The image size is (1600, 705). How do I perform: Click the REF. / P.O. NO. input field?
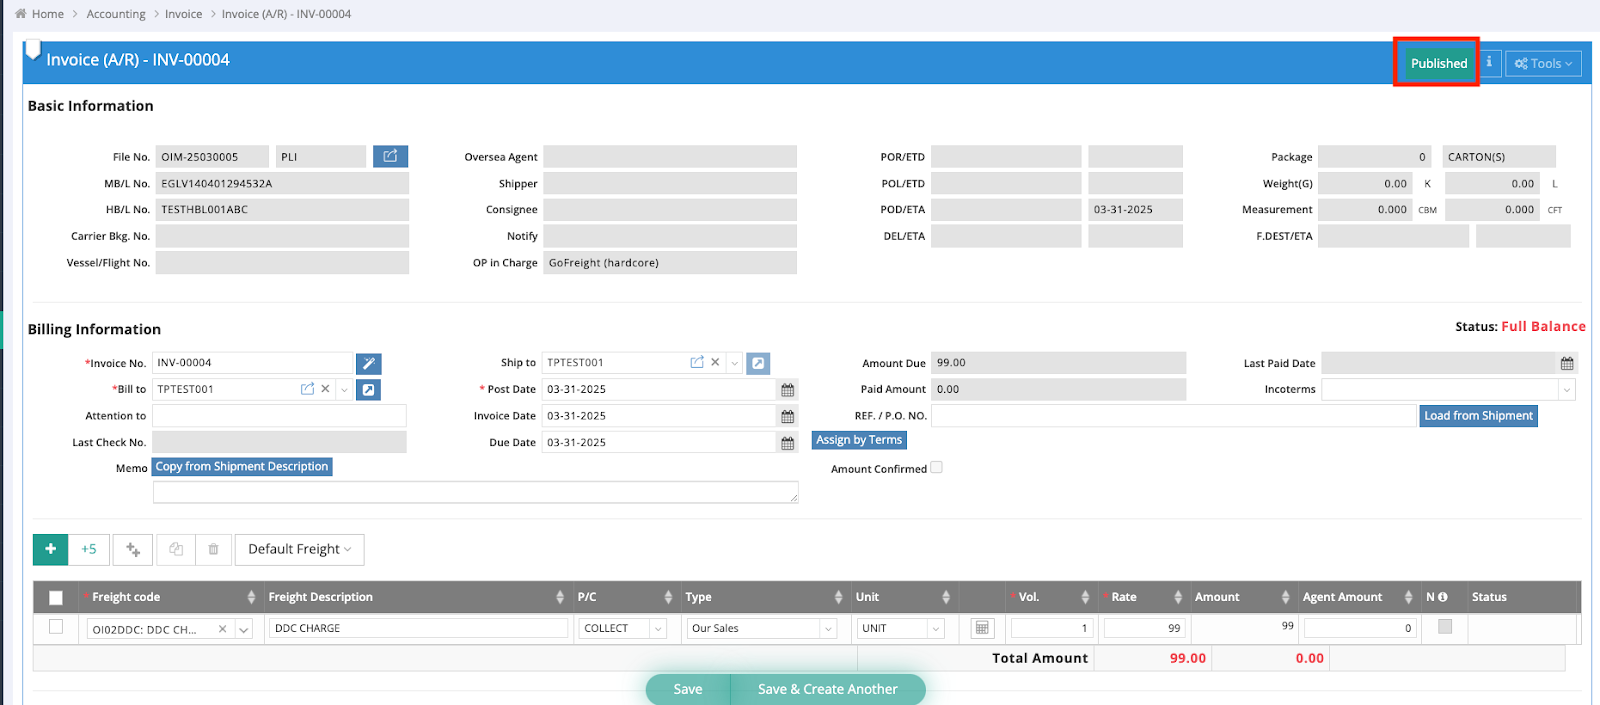click(1173, 416)
